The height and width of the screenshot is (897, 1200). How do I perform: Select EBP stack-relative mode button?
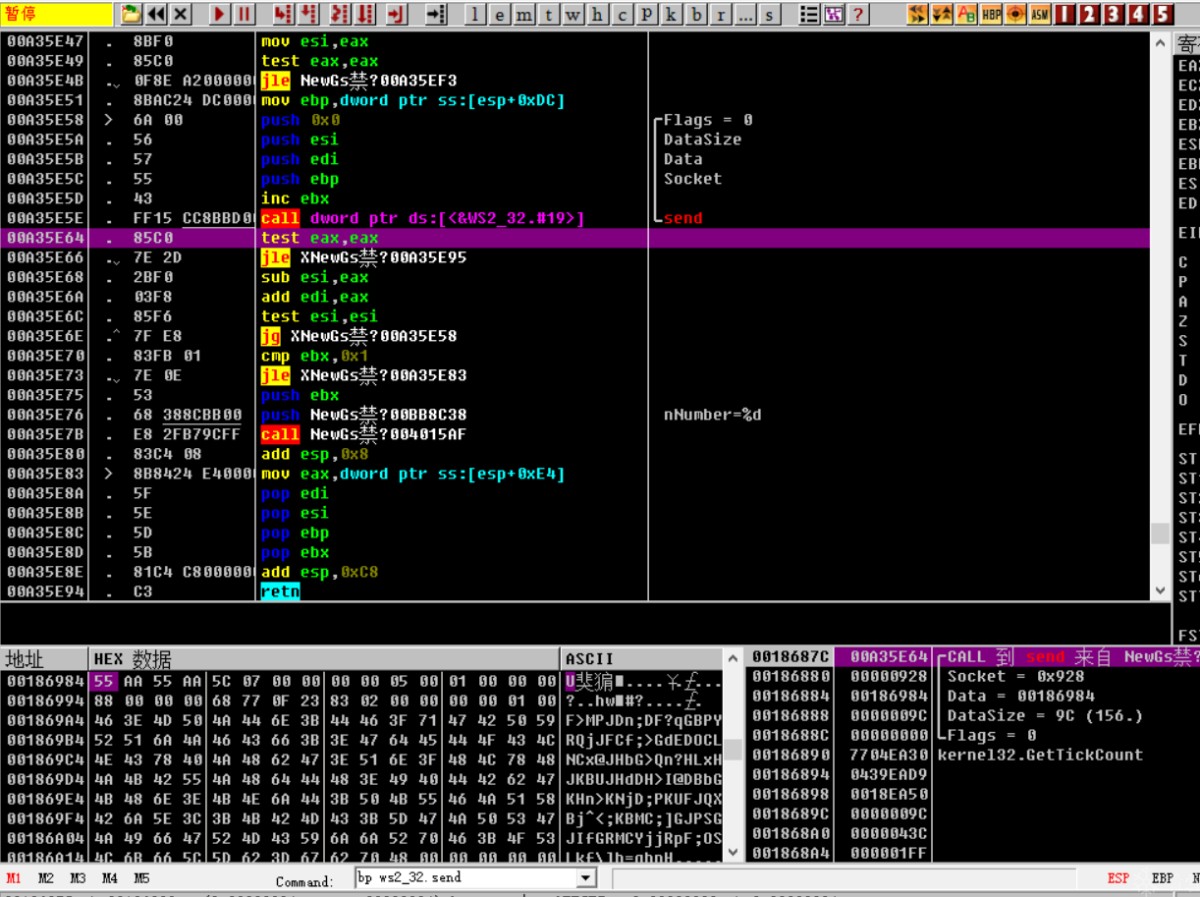[x=1162, y=879]
